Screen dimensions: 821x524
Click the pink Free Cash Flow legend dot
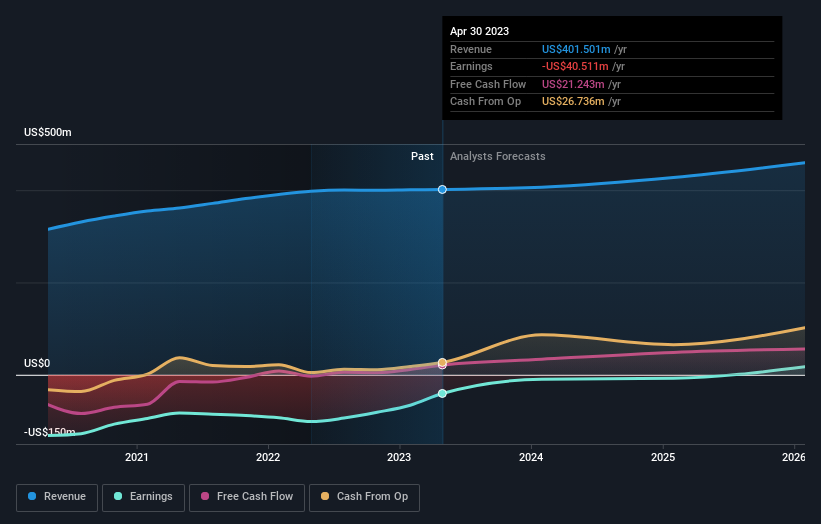205,496
